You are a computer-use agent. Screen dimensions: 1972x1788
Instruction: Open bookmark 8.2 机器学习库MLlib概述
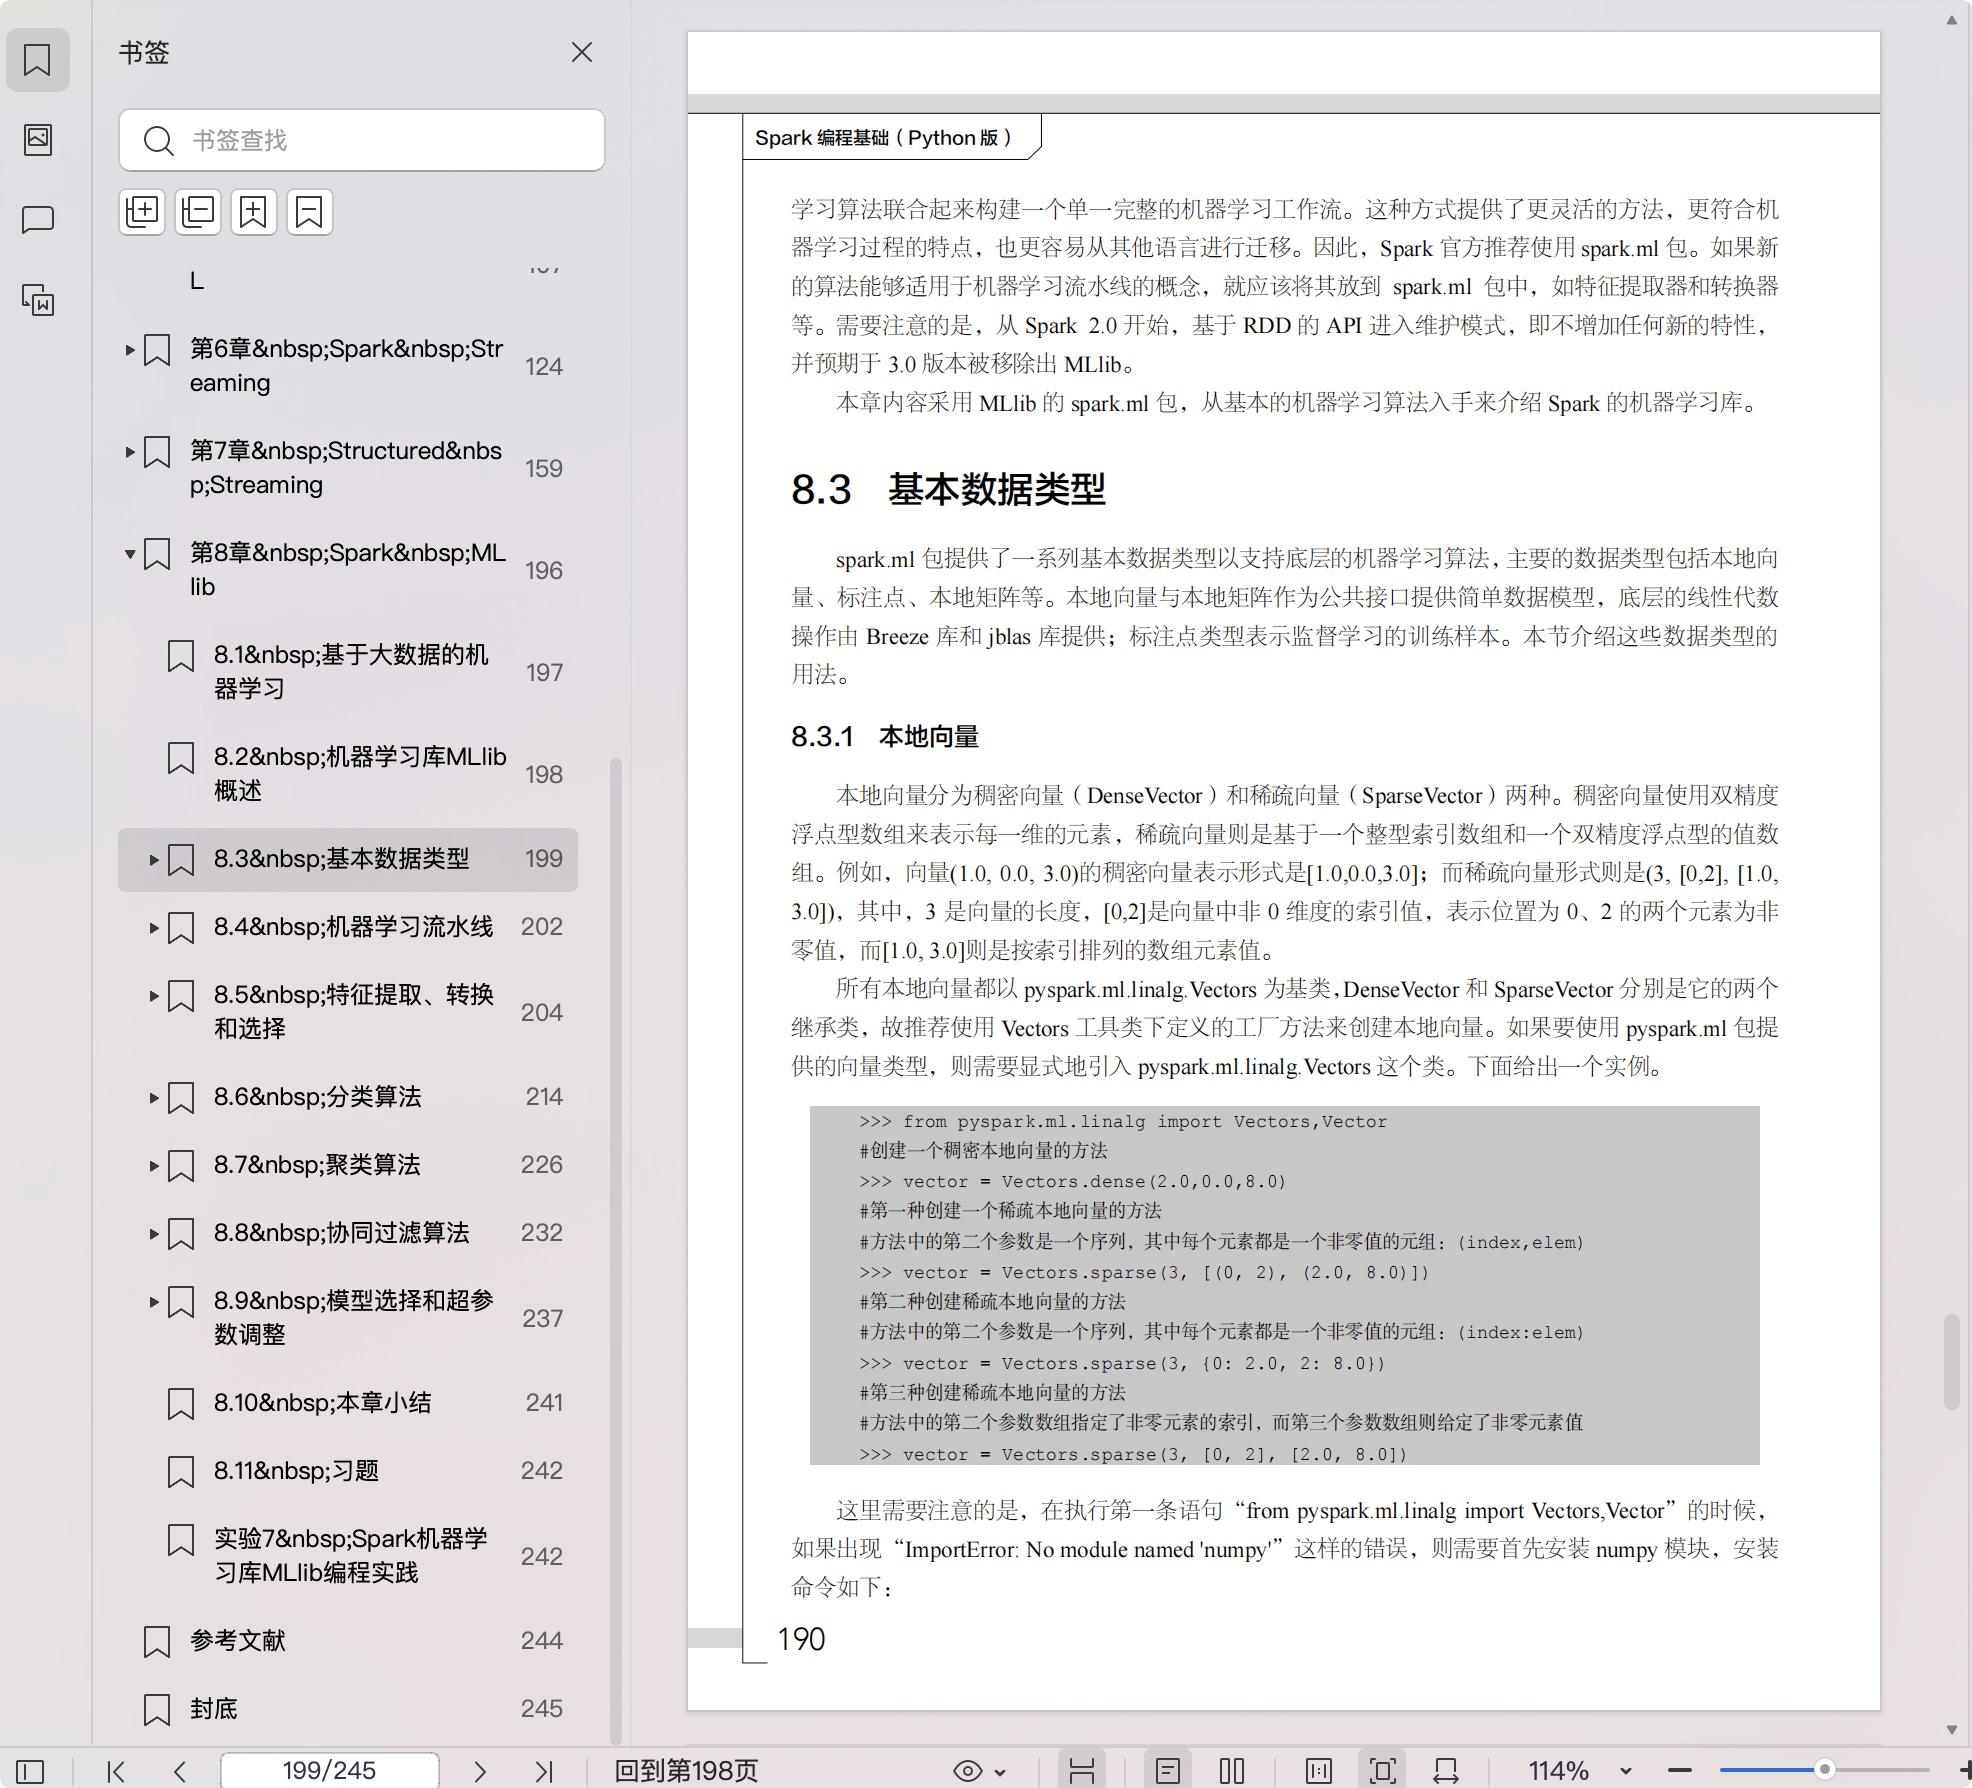[x=360, y=774]
